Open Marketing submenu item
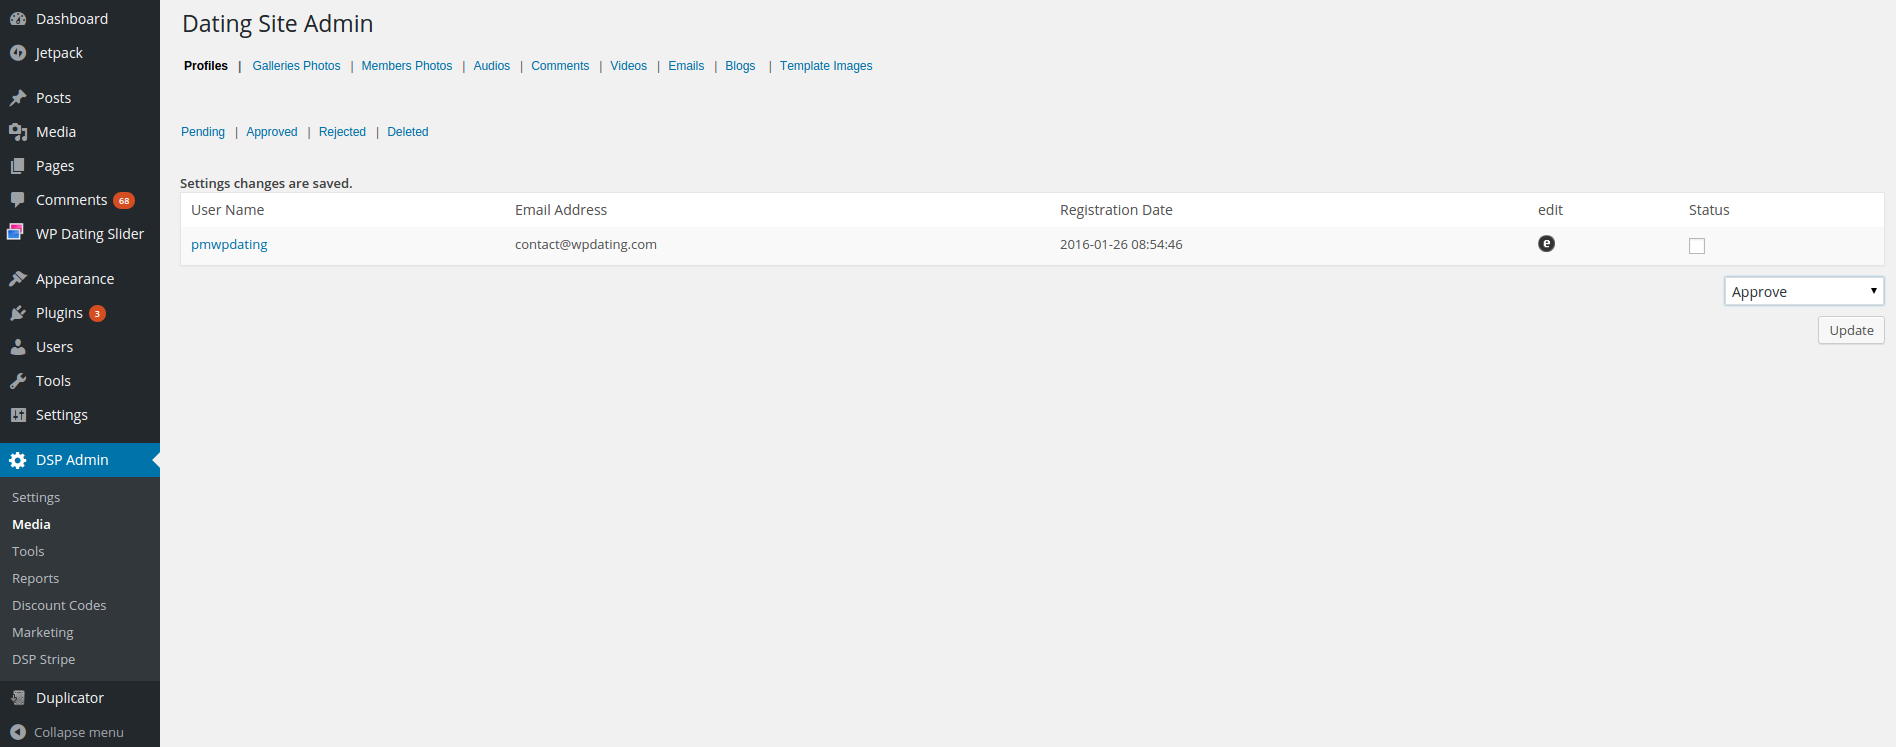 click(43, 632)
